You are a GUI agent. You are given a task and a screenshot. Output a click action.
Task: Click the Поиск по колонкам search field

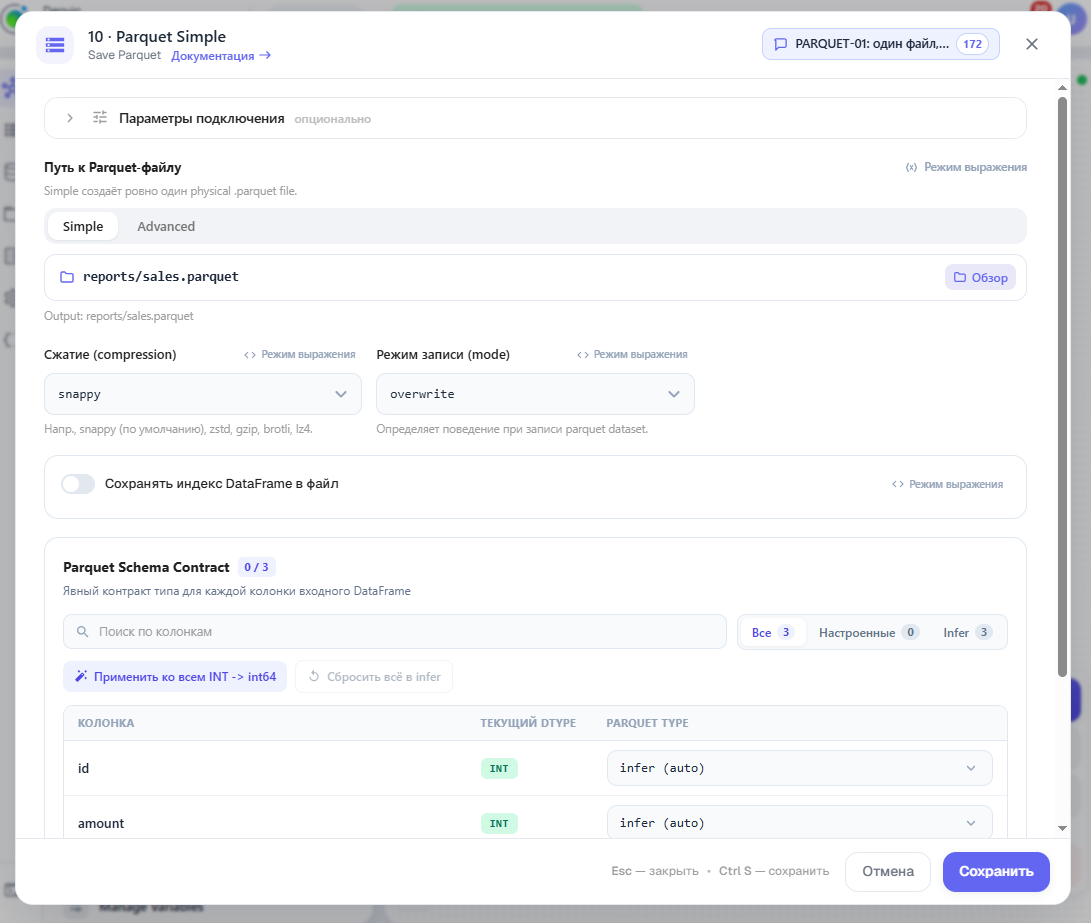[395, 632]
